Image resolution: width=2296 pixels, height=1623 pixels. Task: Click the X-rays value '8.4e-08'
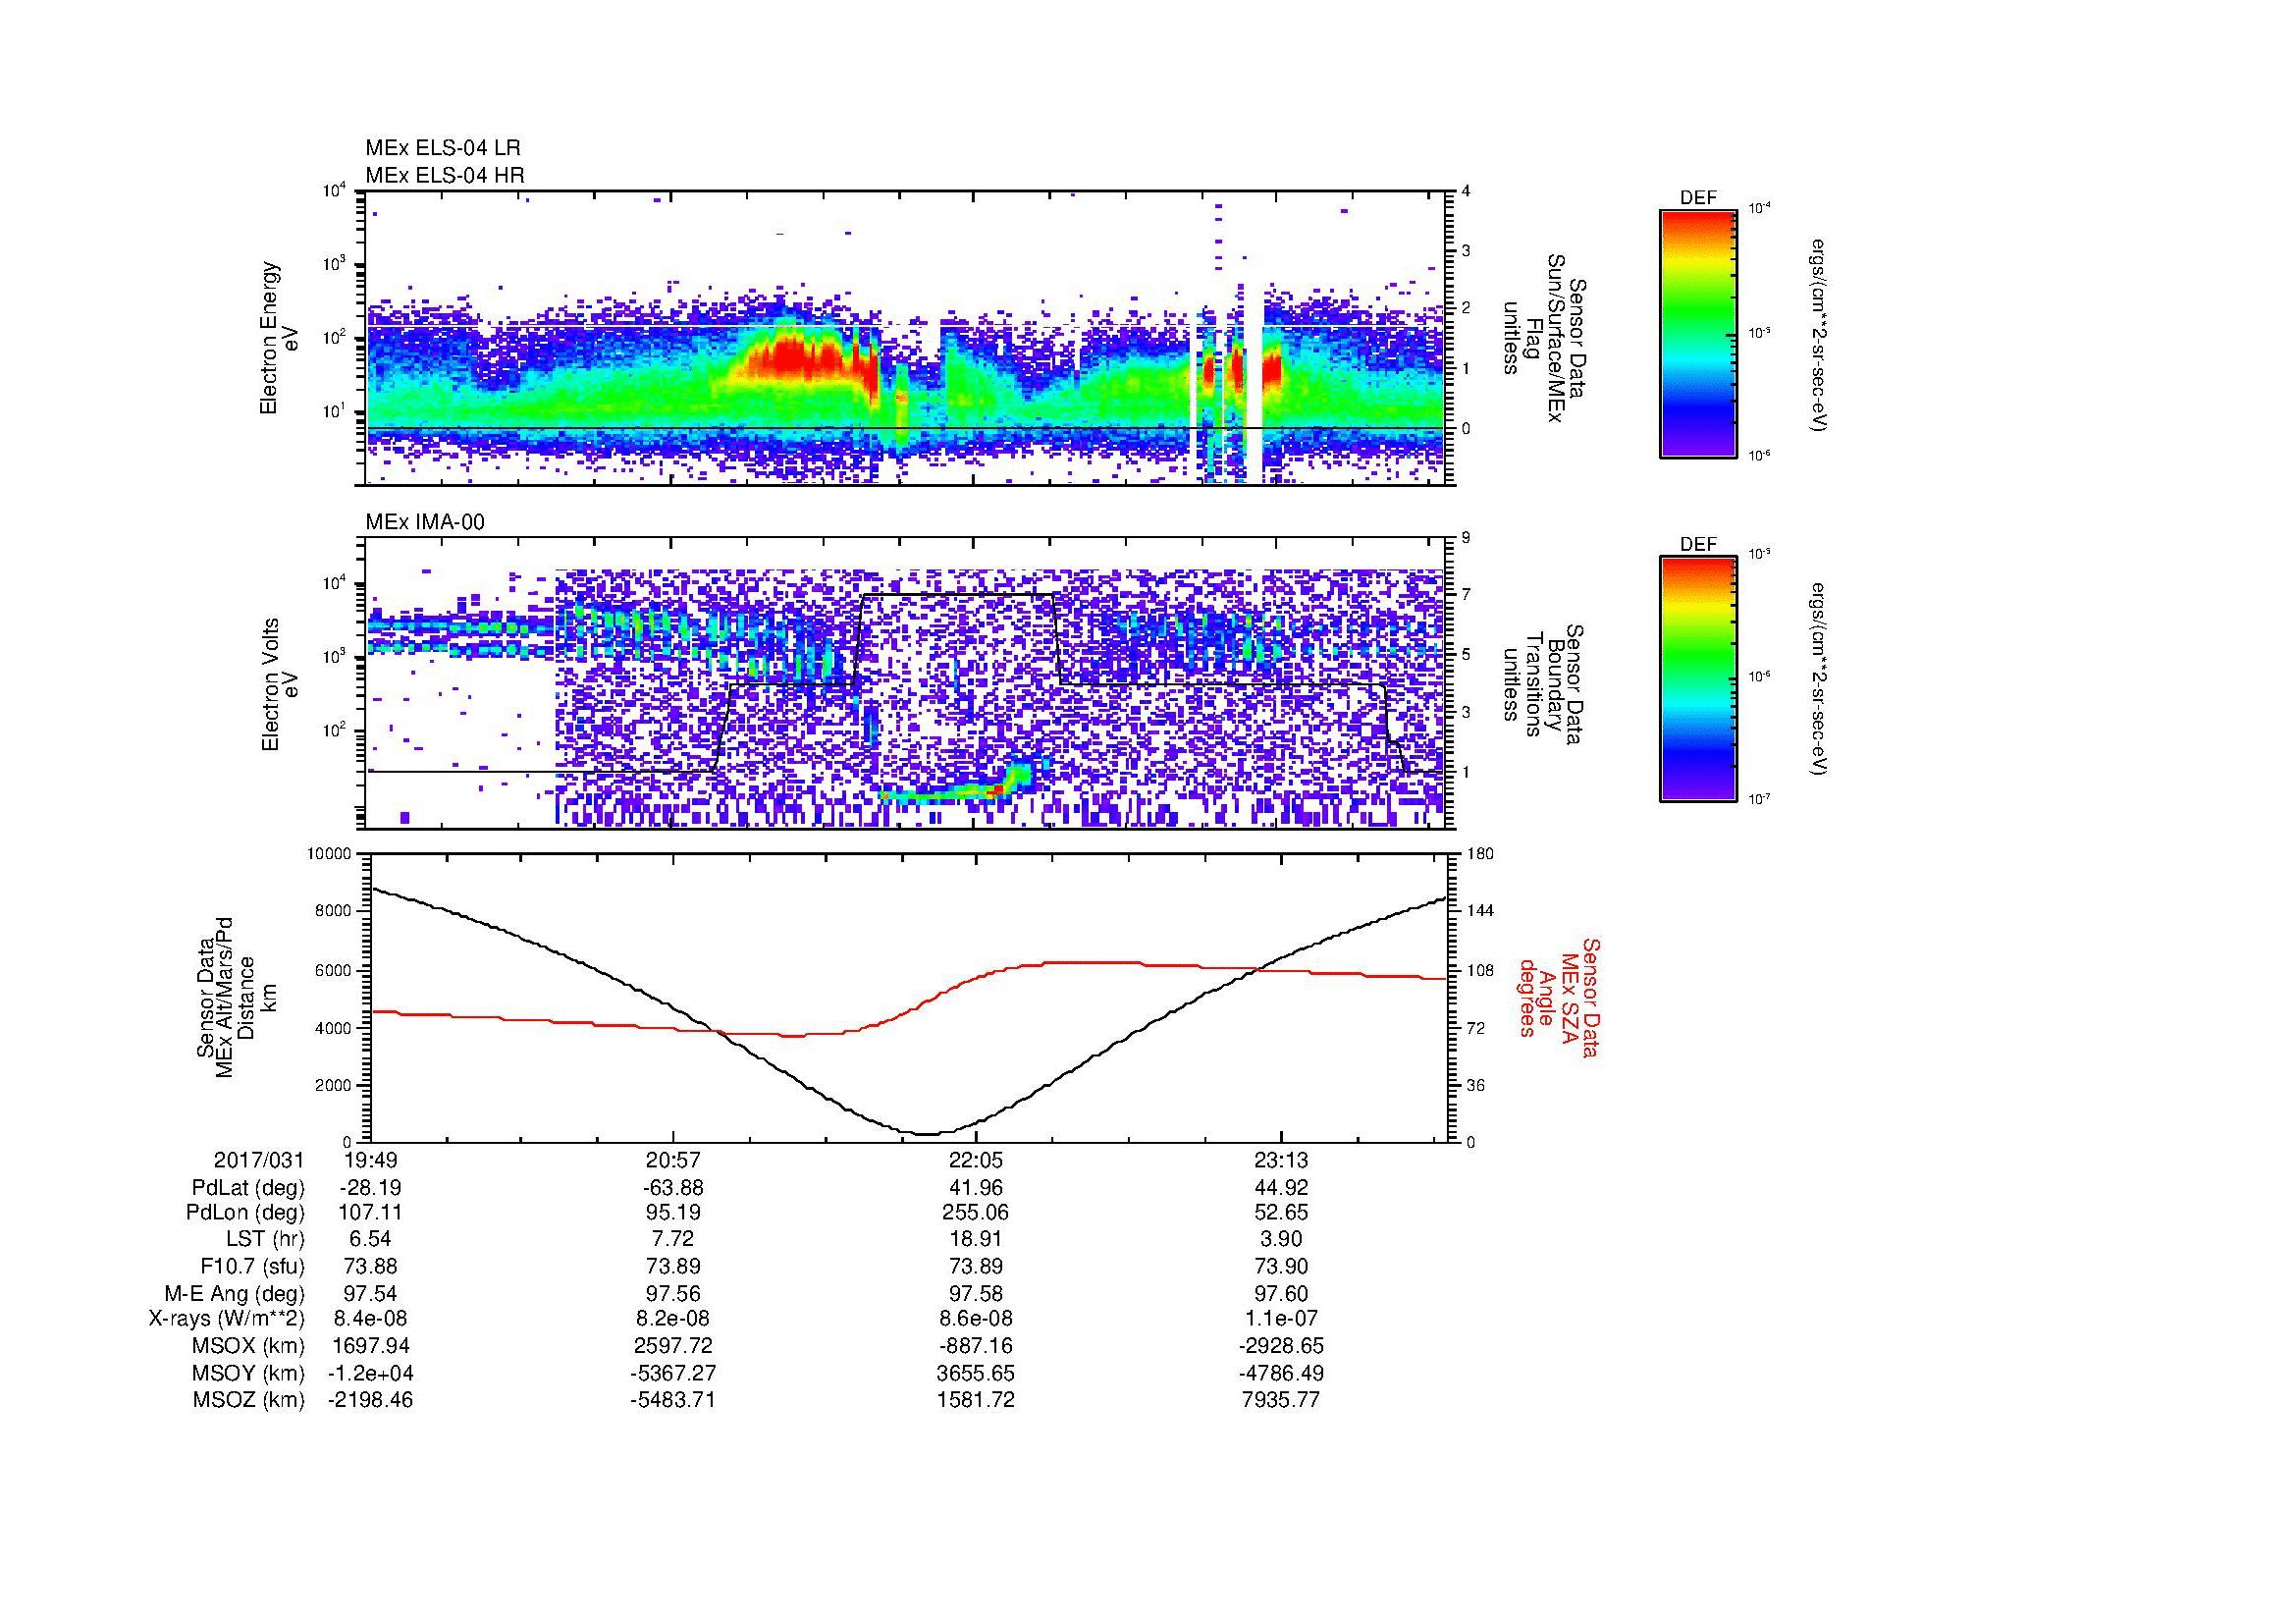pos(371,1320)
